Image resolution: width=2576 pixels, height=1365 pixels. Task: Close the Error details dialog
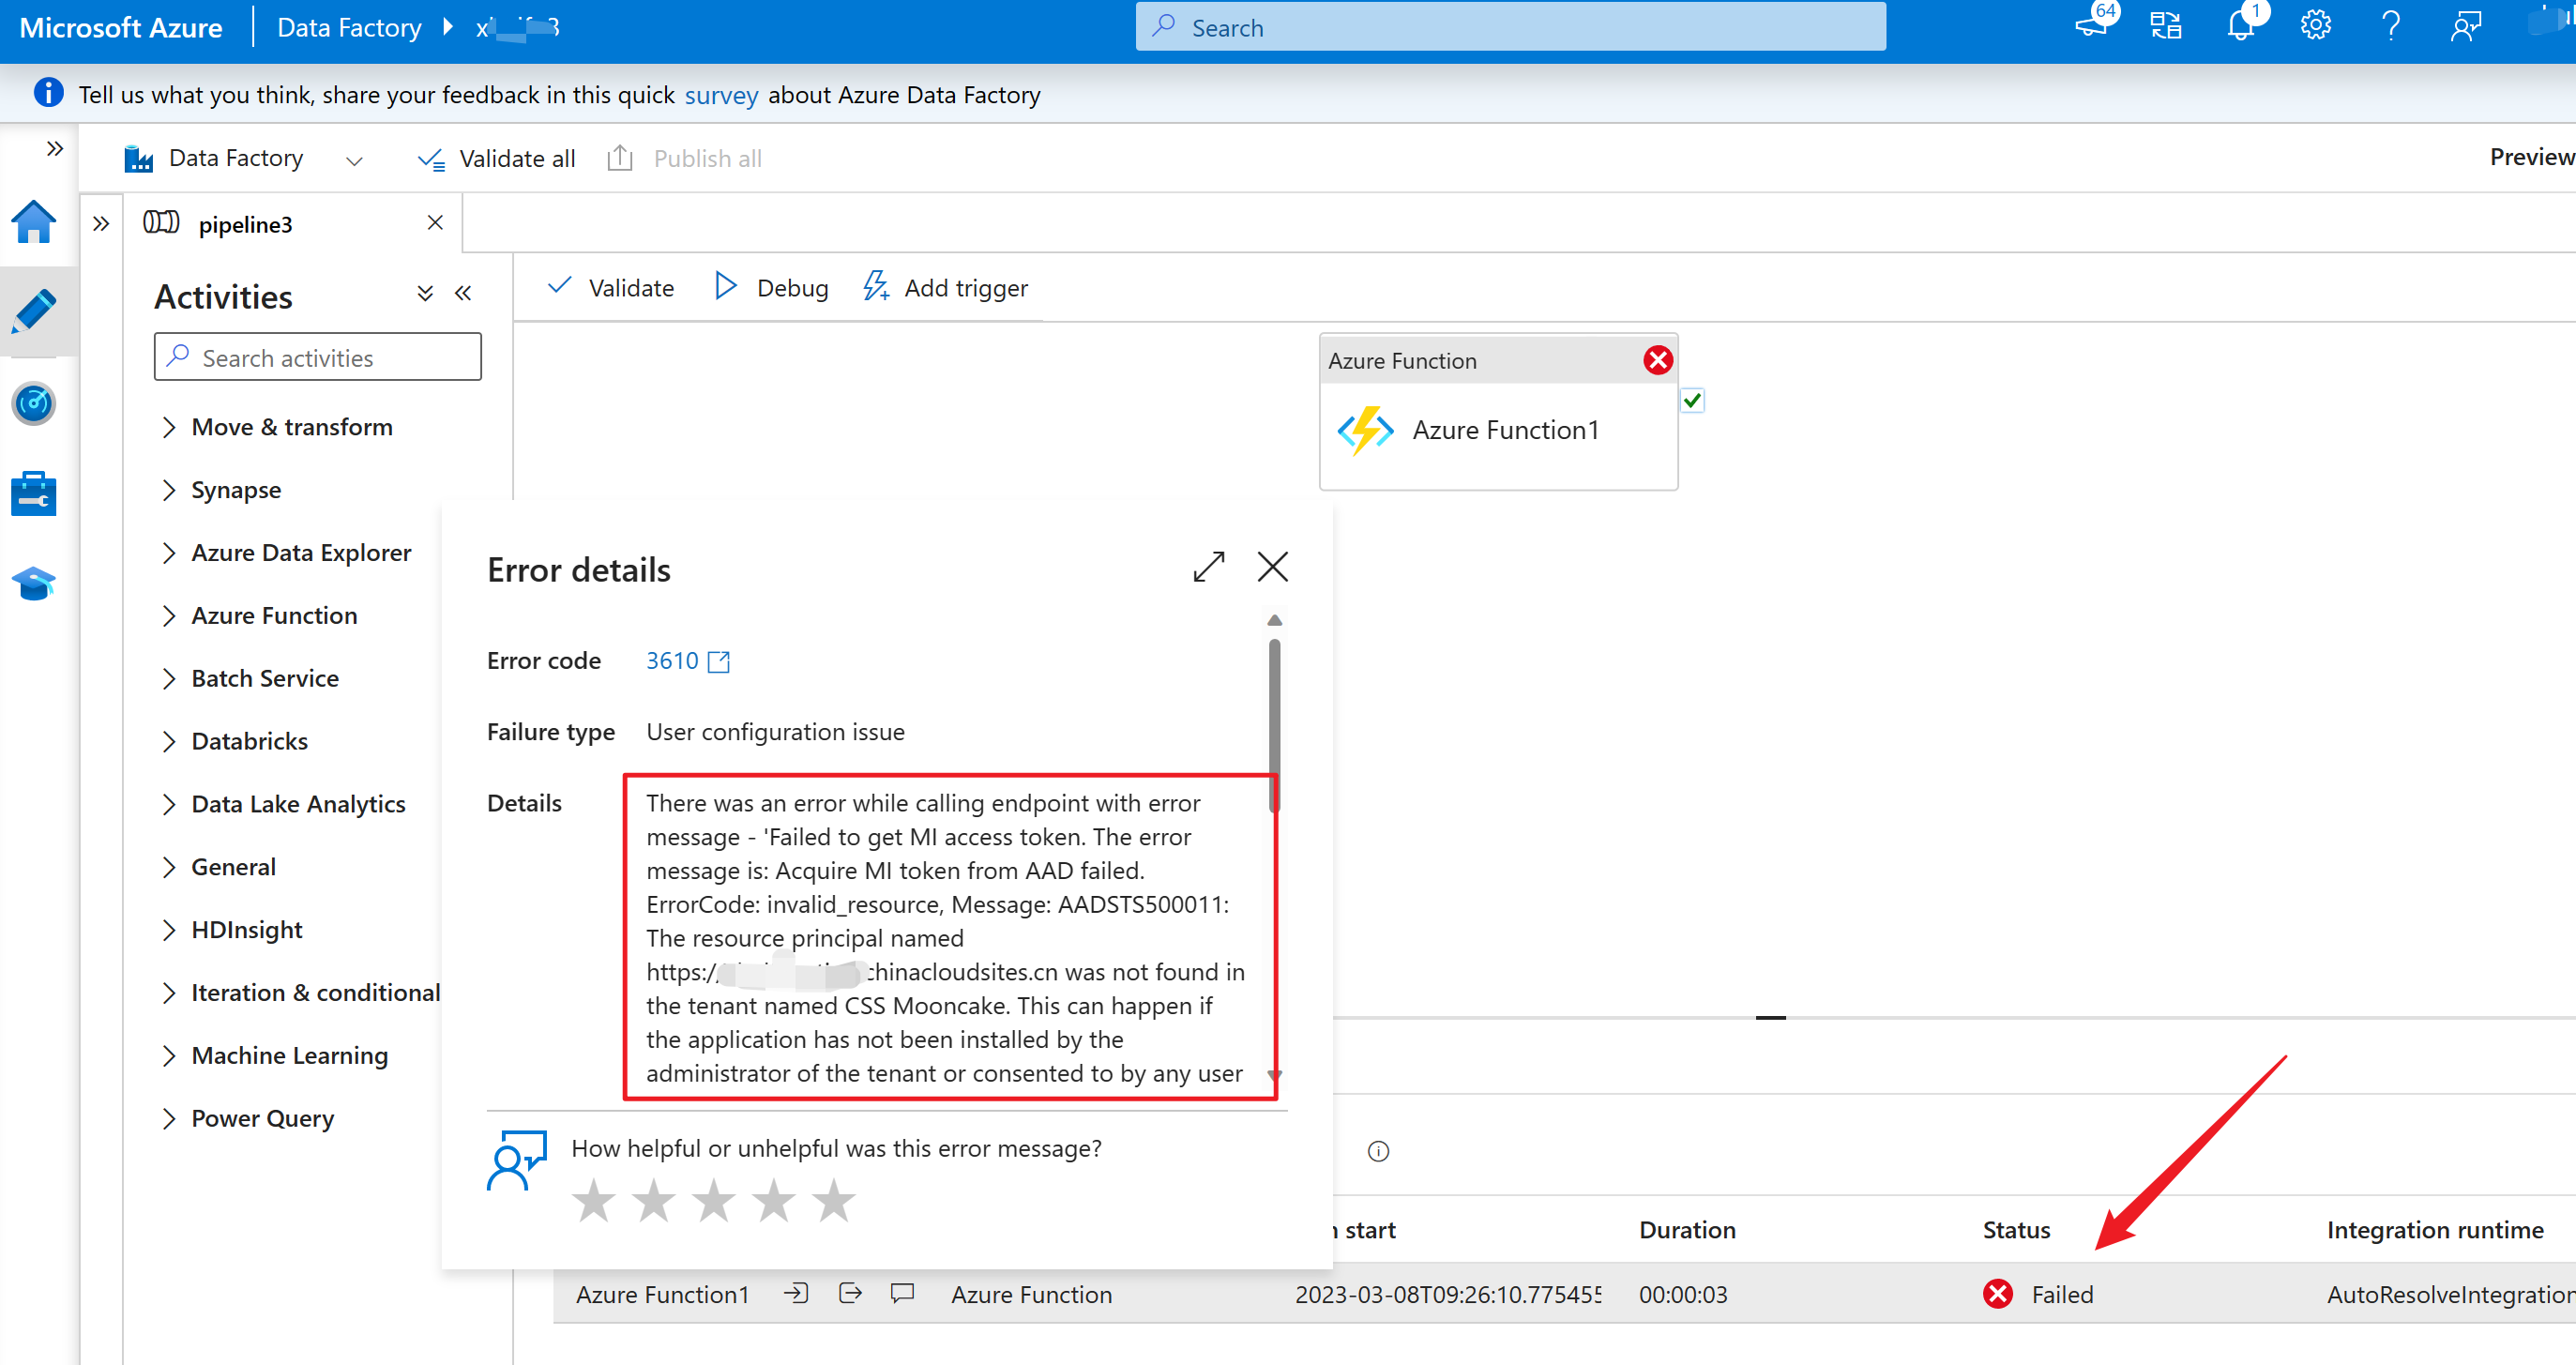point(1273,567)
